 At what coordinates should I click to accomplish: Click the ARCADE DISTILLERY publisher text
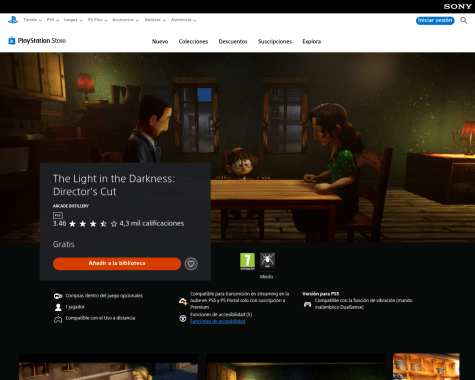click(x=71, y=206)
